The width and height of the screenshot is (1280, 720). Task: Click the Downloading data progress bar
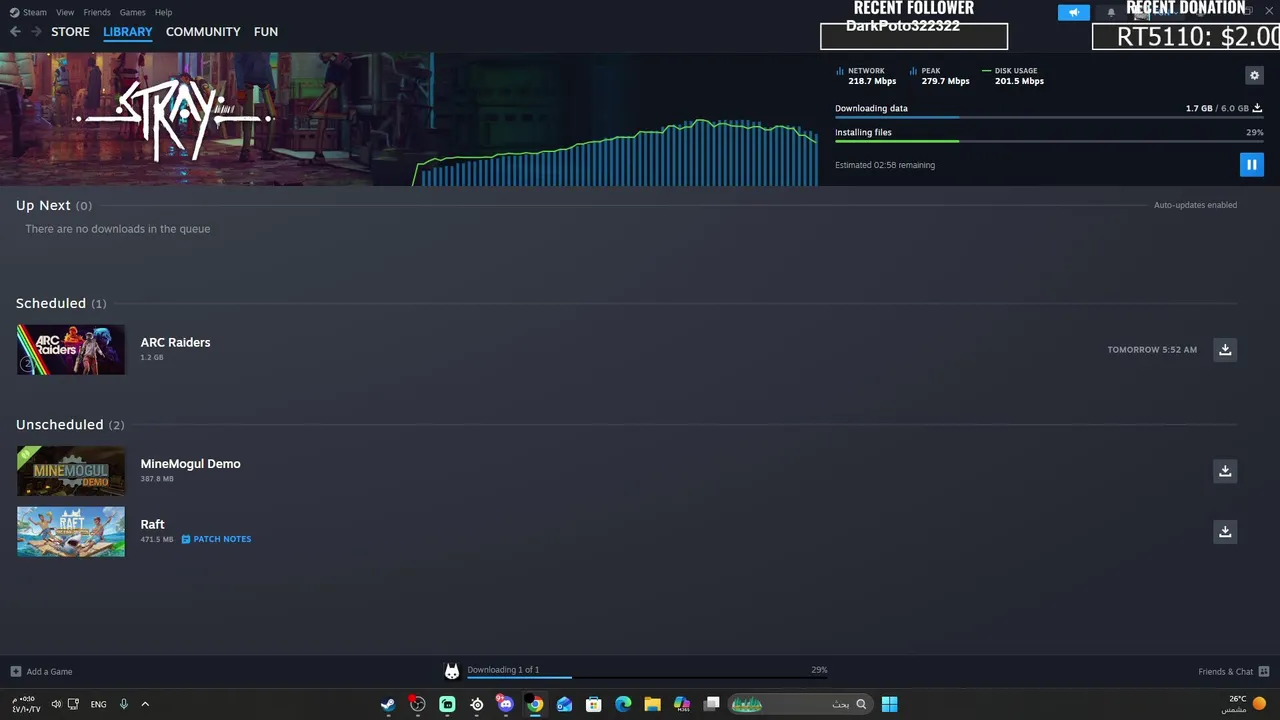click(x=1049, y=118)
